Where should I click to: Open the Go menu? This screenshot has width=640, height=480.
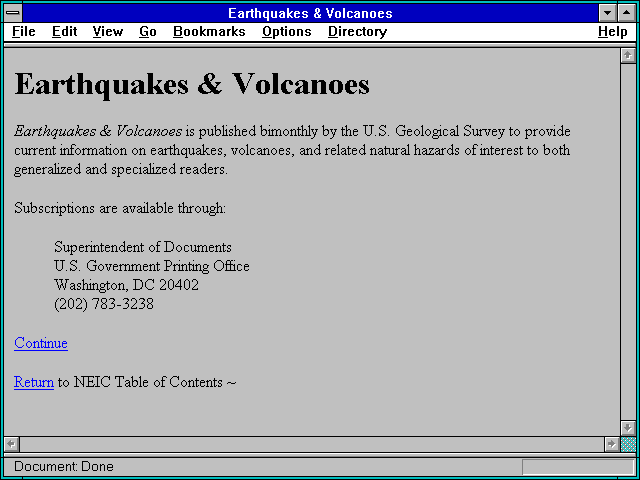tap(148, 32)
